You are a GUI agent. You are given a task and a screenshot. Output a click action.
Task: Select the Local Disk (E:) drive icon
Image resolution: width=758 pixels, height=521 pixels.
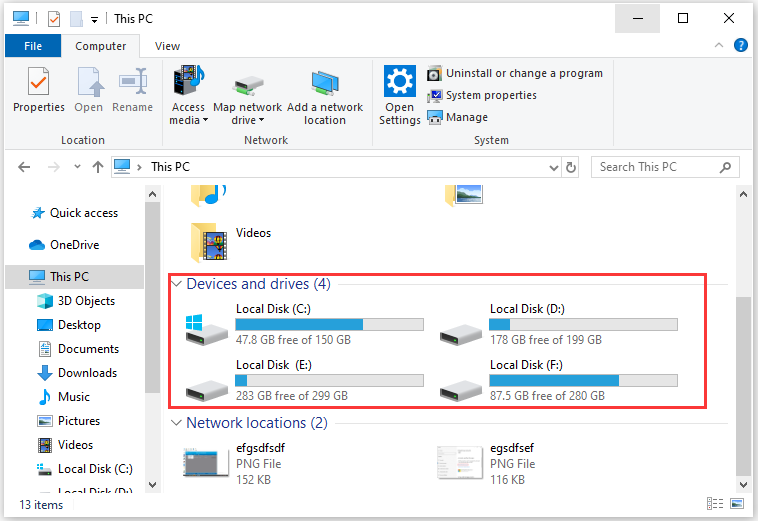click(x=206, y=390)
